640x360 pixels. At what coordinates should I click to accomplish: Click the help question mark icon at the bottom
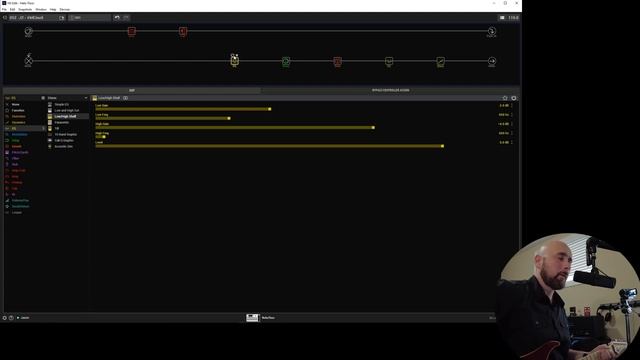pyautogui.click(x=11, y=318)
